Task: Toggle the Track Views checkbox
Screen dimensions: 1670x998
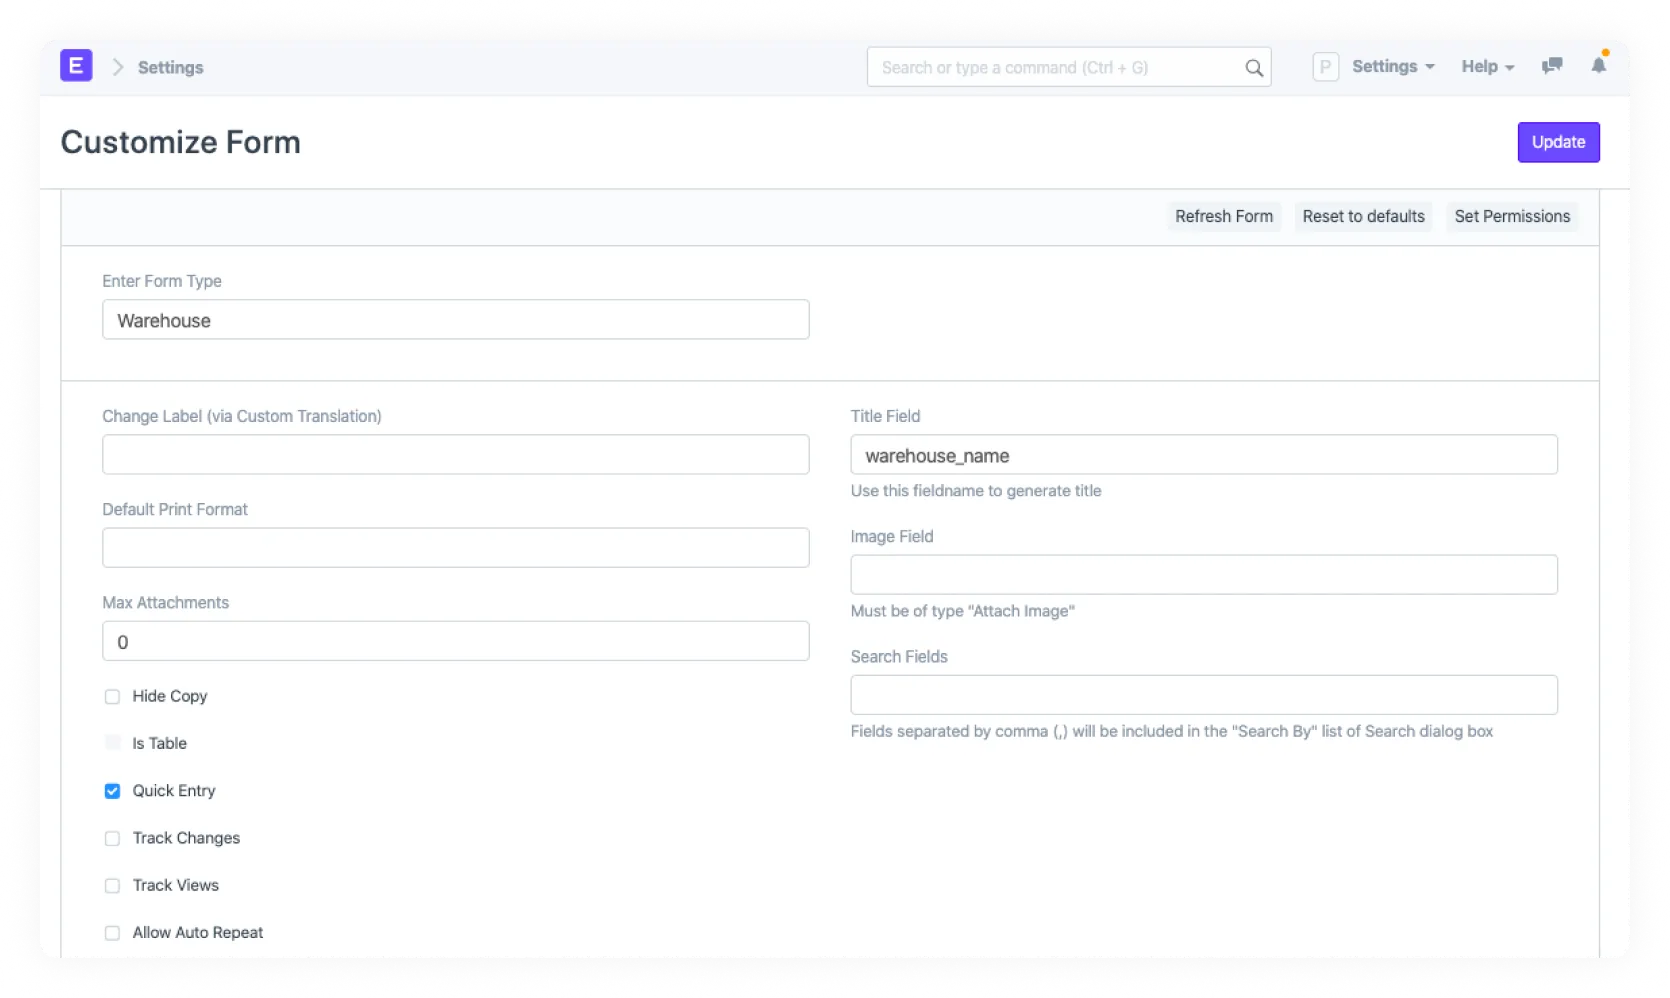Action: 112,886
